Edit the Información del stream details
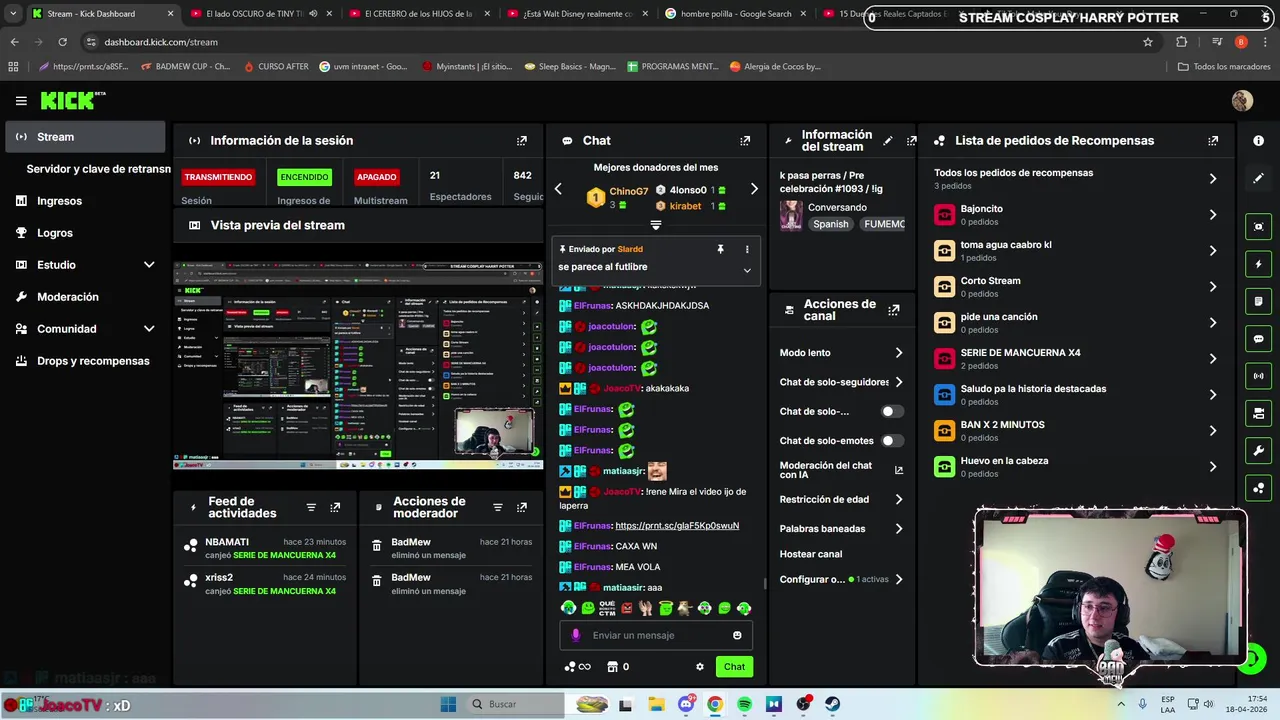The height and width of the screenshot is (720, 1280). coord(887,141)
